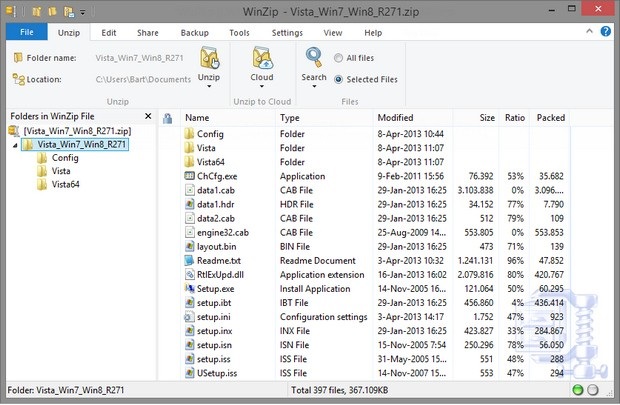Click the data1.cab file icon
Screen dimensions: 620x405
pyautogui.click(x=190, y=190)
